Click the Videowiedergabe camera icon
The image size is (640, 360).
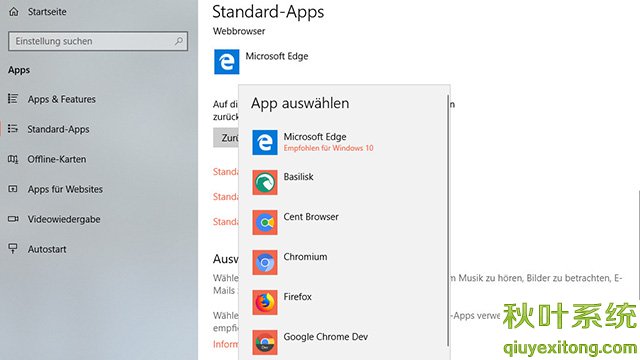pos(13,219)
